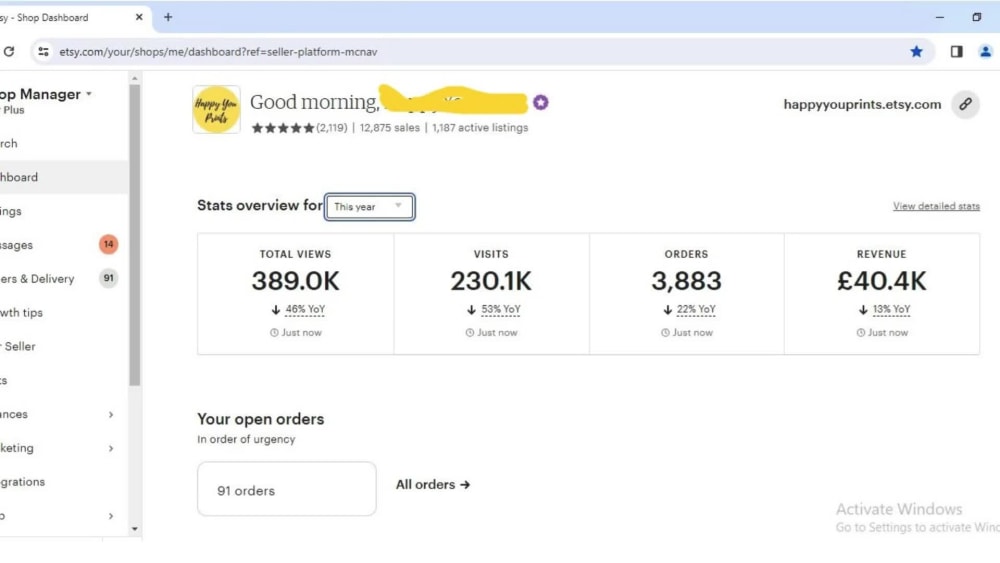Click the 14 messages notification badge
Viewport: 1000px width, 563px height.
pyautogui.click(x=108, y=244)
